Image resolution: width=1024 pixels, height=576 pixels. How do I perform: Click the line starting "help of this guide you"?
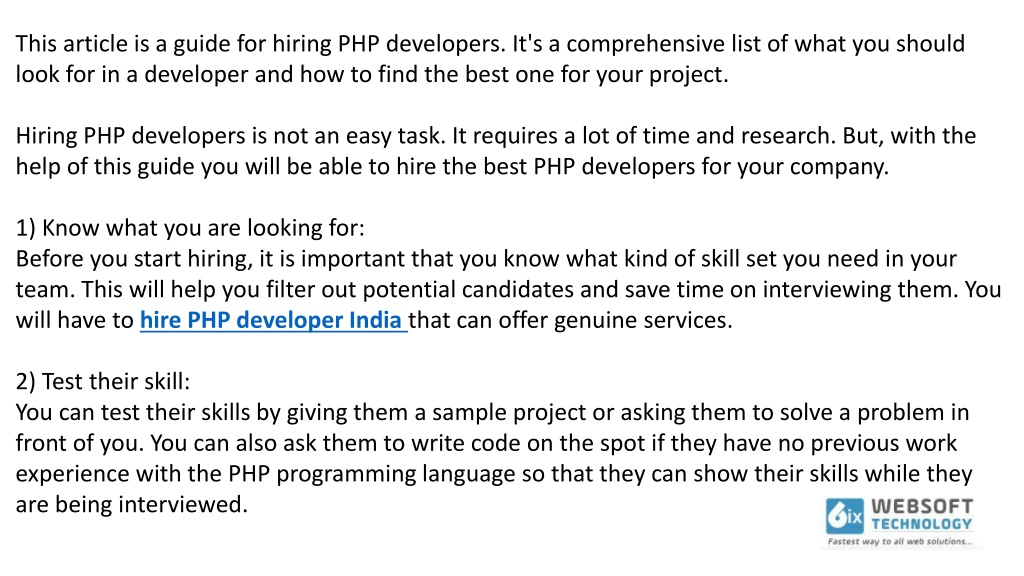click(x=452, y=167)
